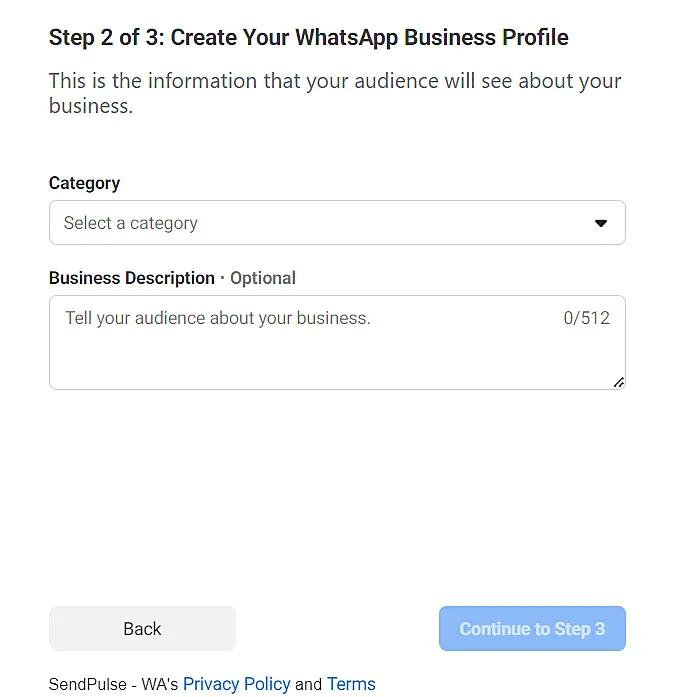Click the Optional label text

tap(263, 278)
